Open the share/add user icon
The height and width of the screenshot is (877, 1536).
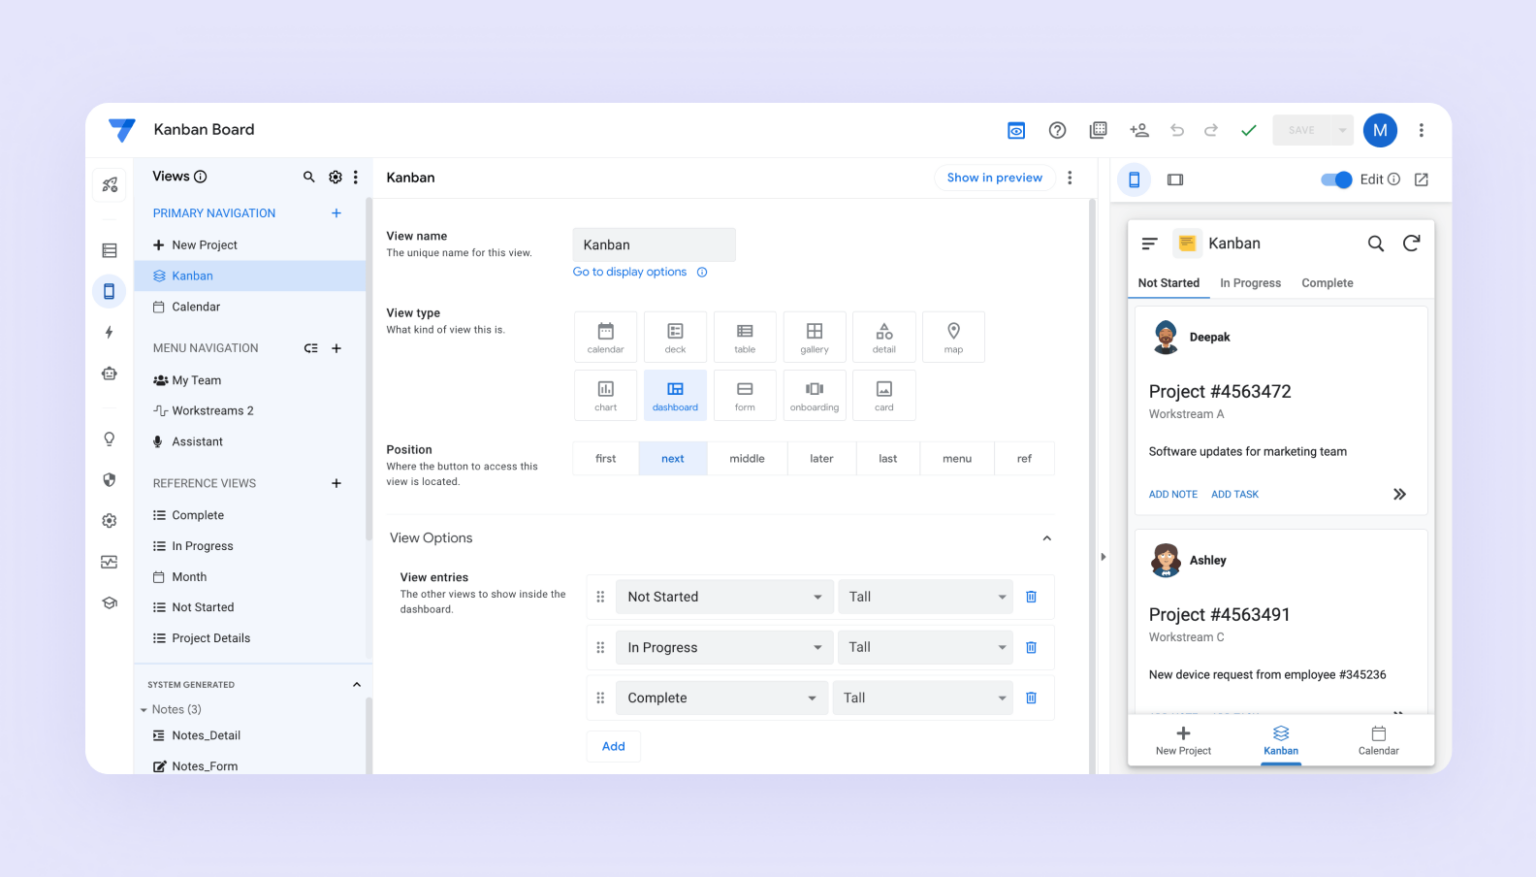[1138, 130]
